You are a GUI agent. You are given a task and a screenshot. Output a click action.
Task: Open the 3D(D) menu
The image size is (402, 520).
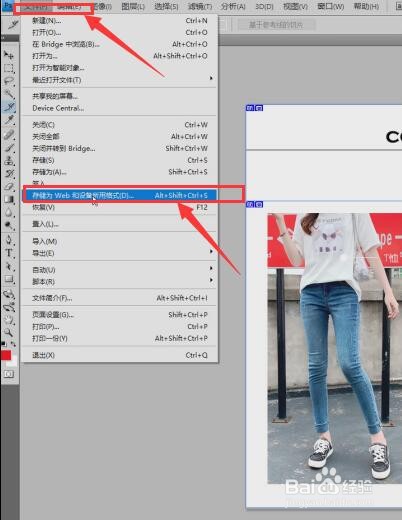[x=264, y=6]
